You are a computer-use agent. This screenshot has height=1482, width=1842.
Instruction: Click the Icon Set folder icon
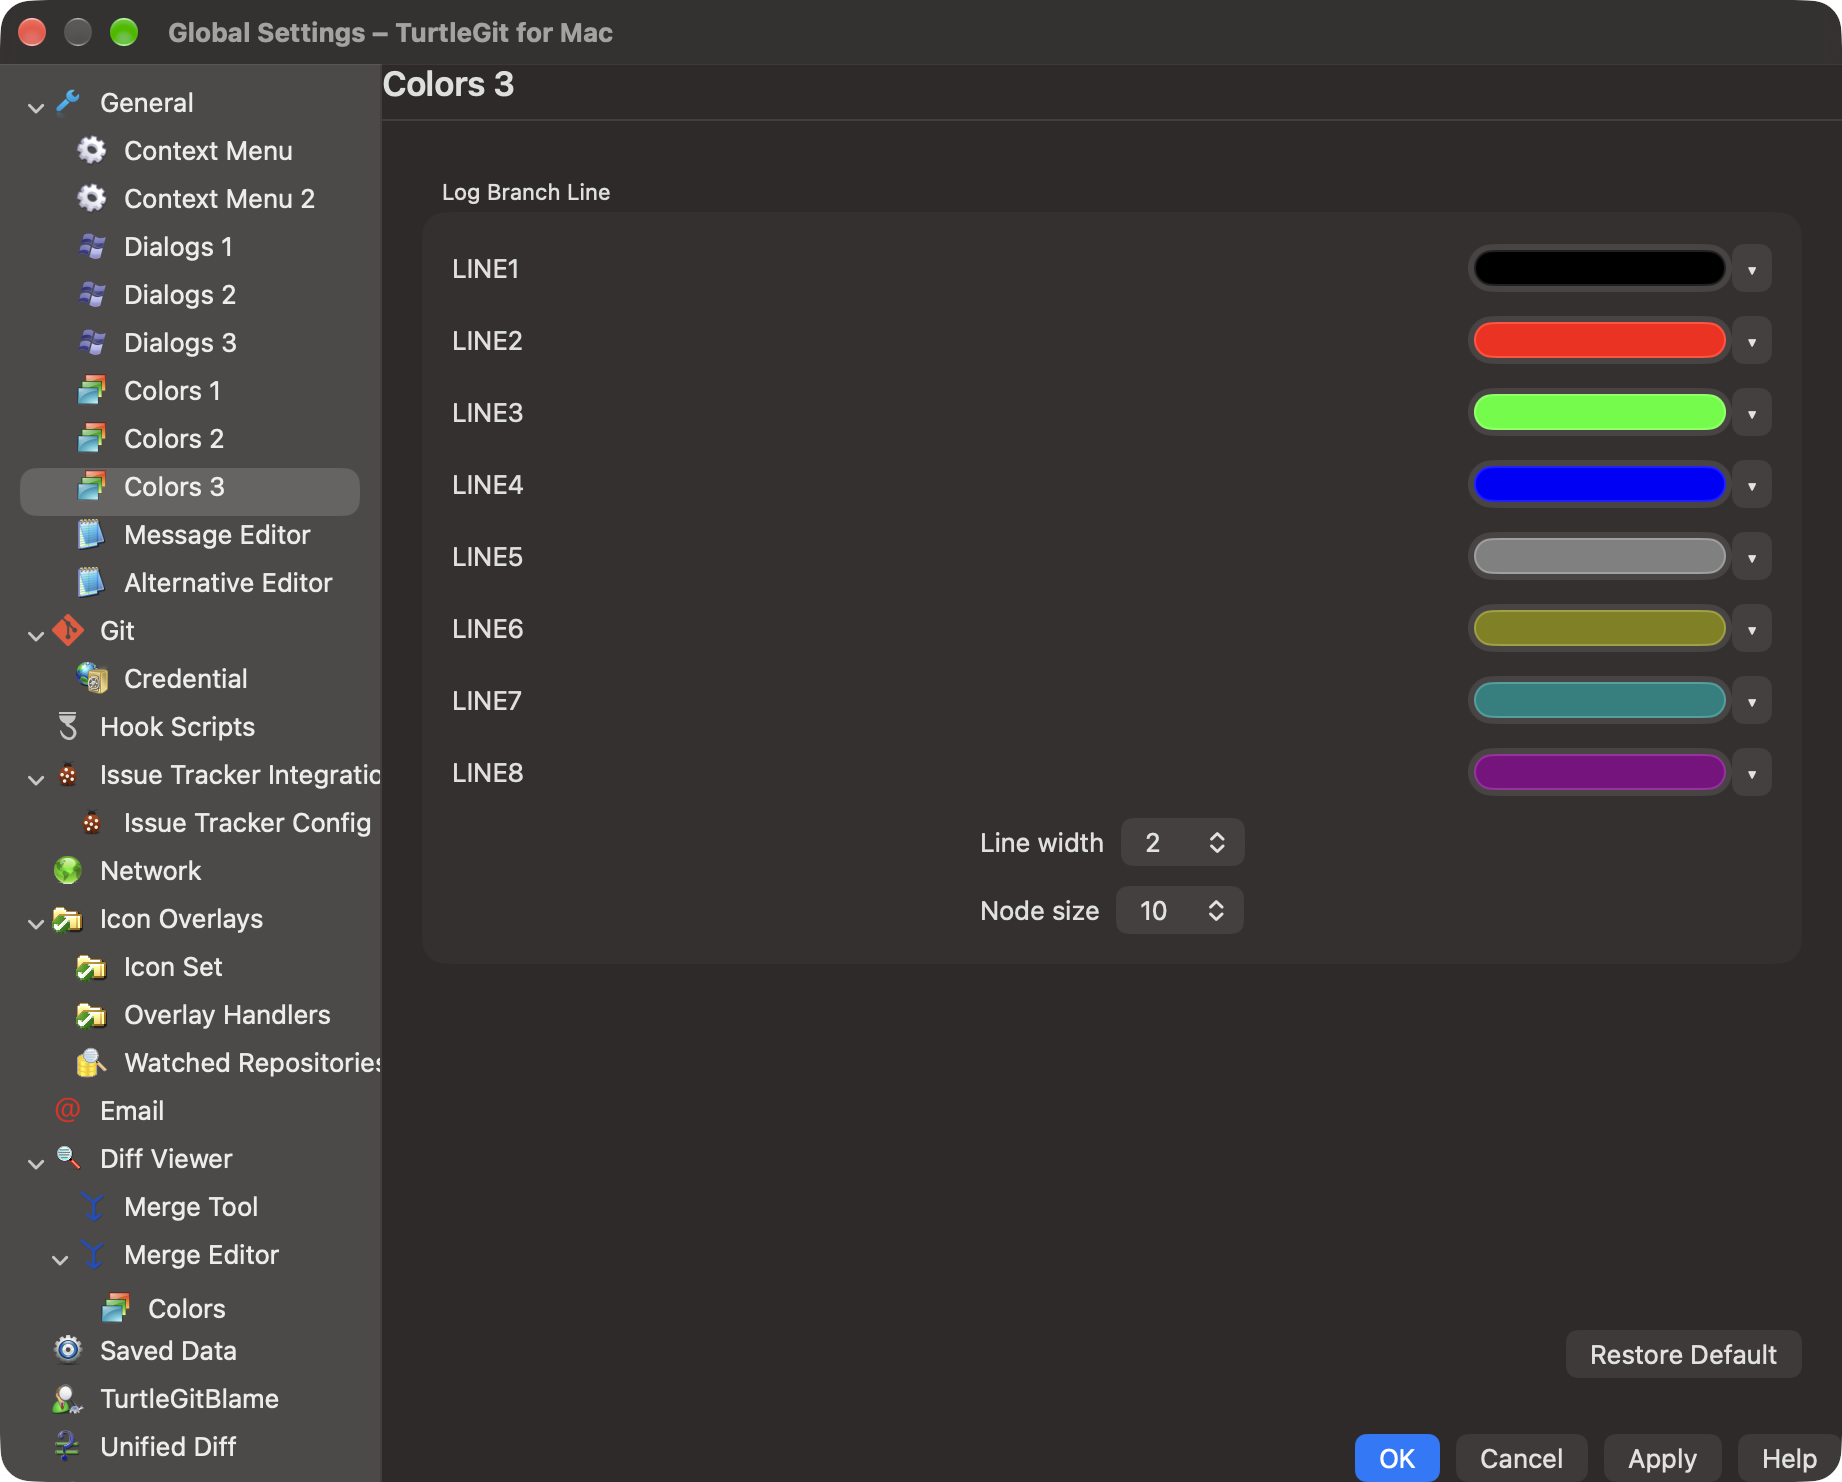tap(92, 966)
